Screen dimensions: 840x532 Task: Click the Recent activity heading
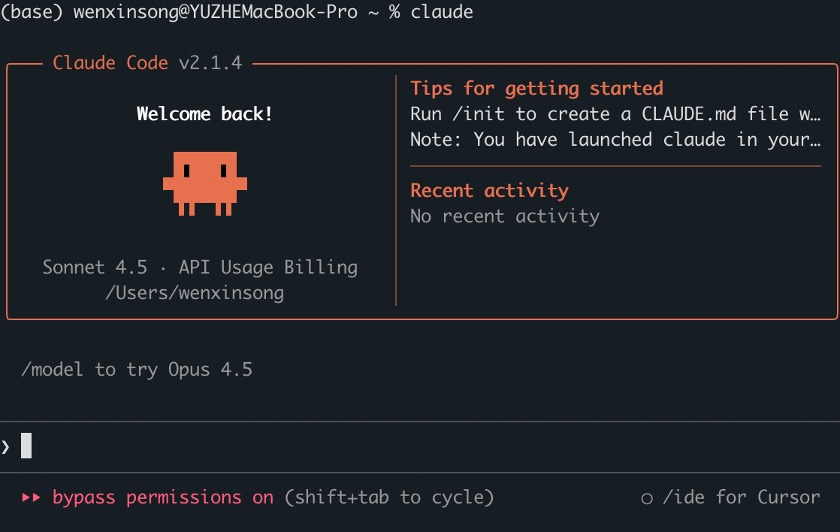point(489,190)
